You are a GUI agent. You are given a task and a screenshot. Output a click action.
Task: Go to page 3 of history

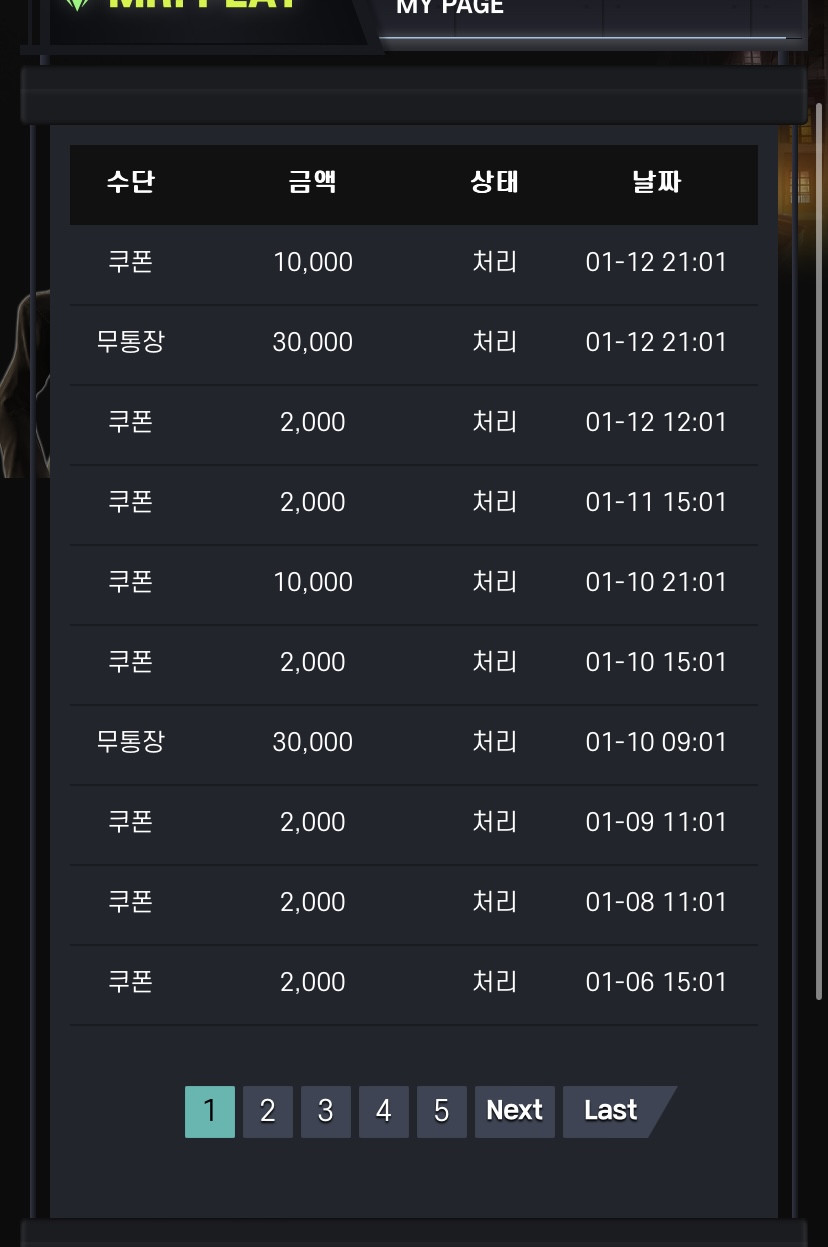[326, 1111]
